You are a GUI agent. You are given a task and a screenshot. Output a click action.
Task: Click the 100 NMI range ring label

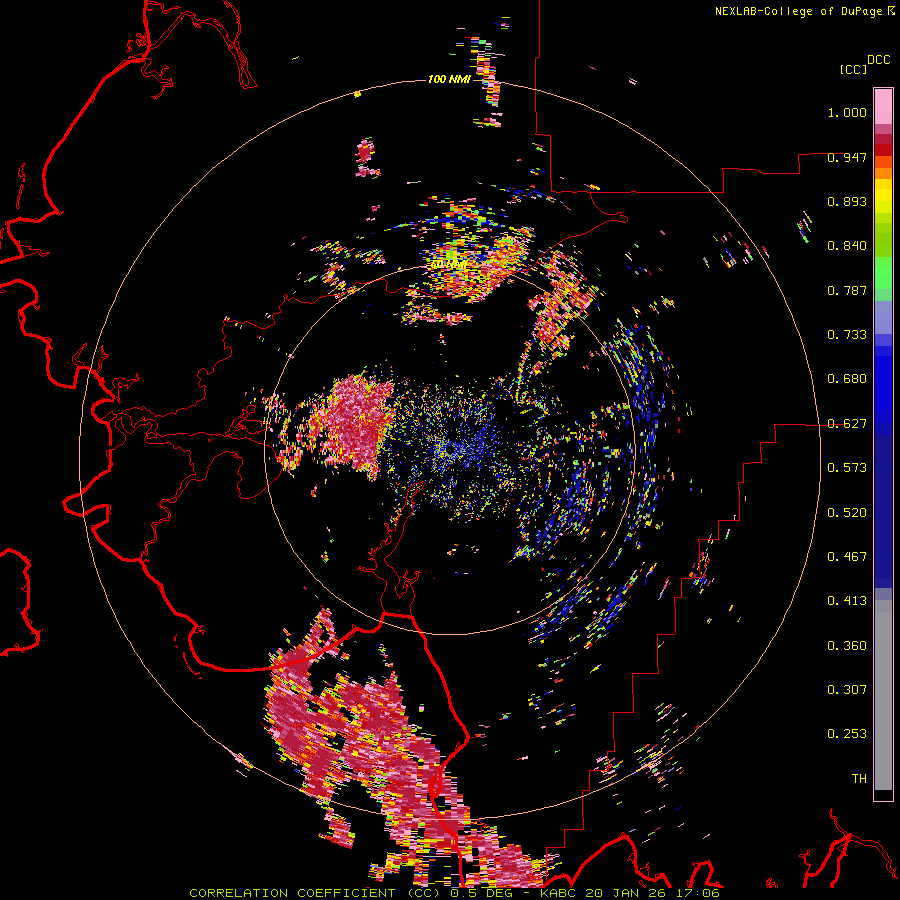[449, 79]
